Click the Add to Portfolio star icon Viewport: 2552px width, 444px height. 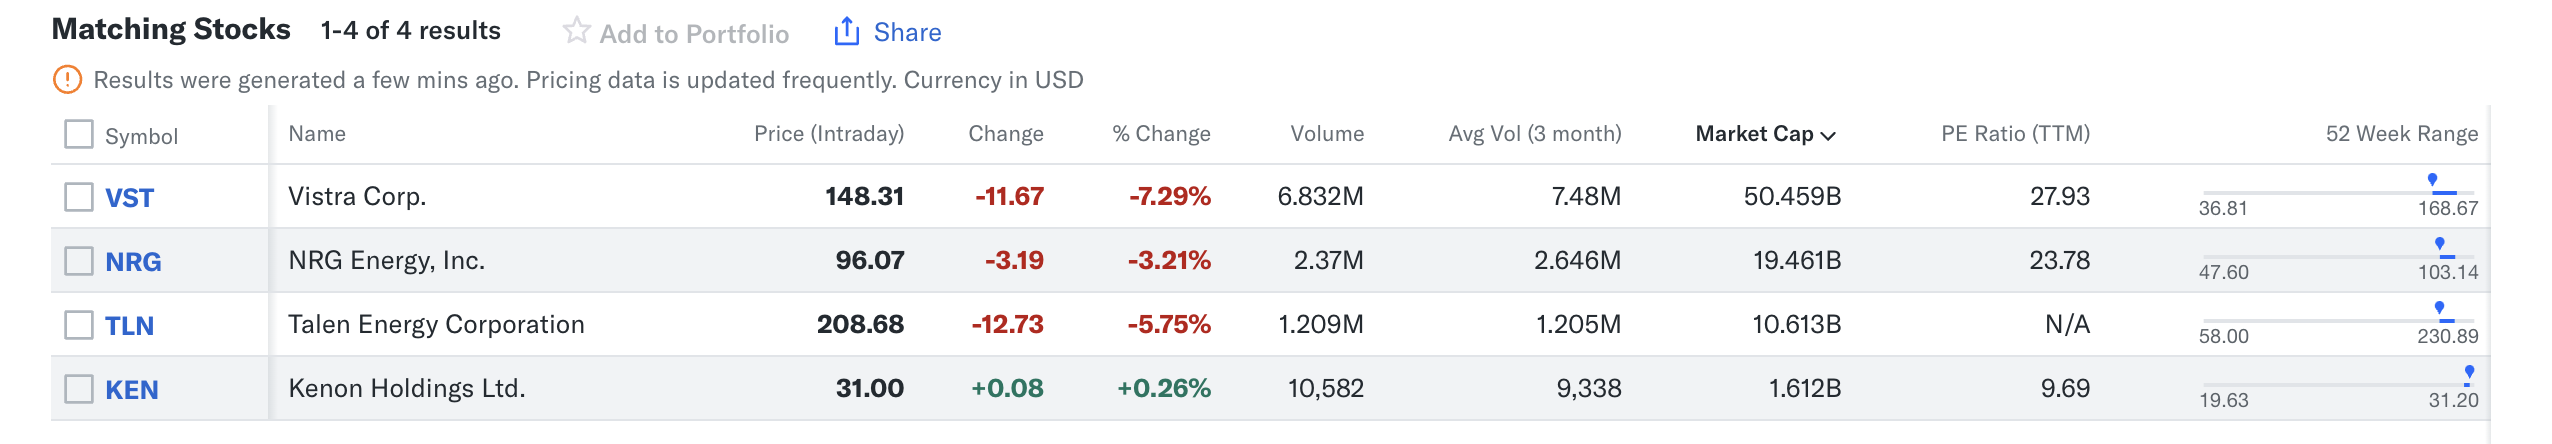coord(576,31)
